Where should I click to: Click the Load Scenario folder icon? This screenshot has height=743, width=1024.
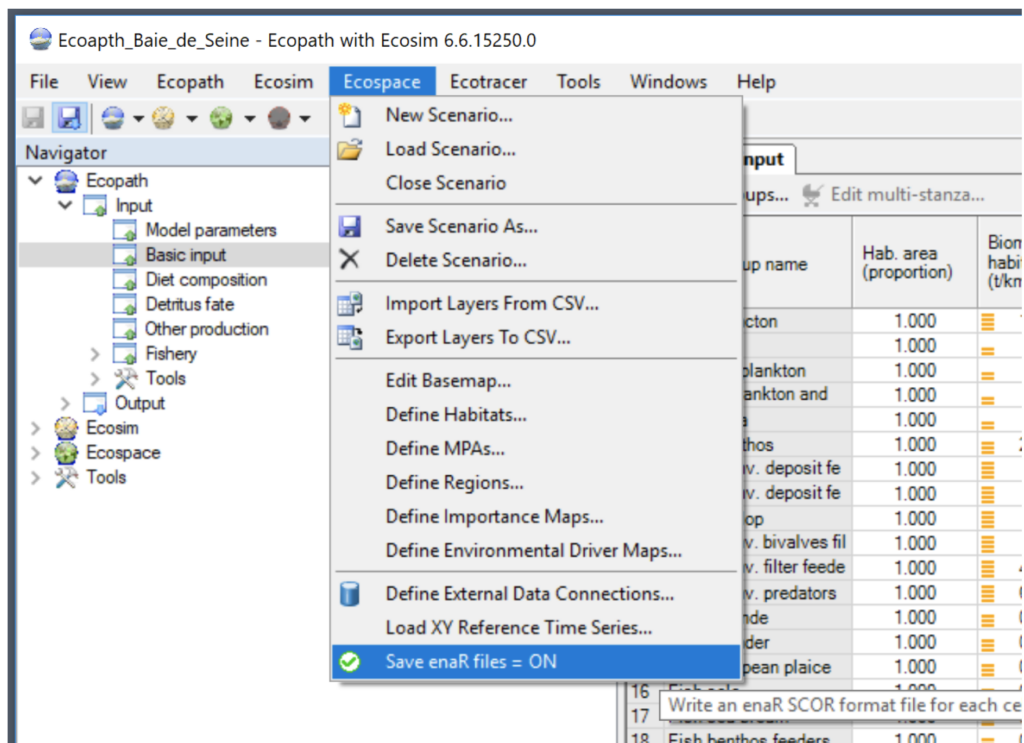[349, 150]
